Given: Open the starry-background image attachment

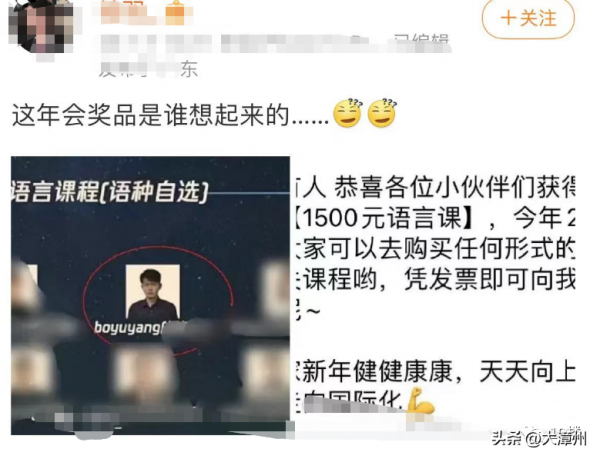Looking at the screenshot, I should click(150, 295).
